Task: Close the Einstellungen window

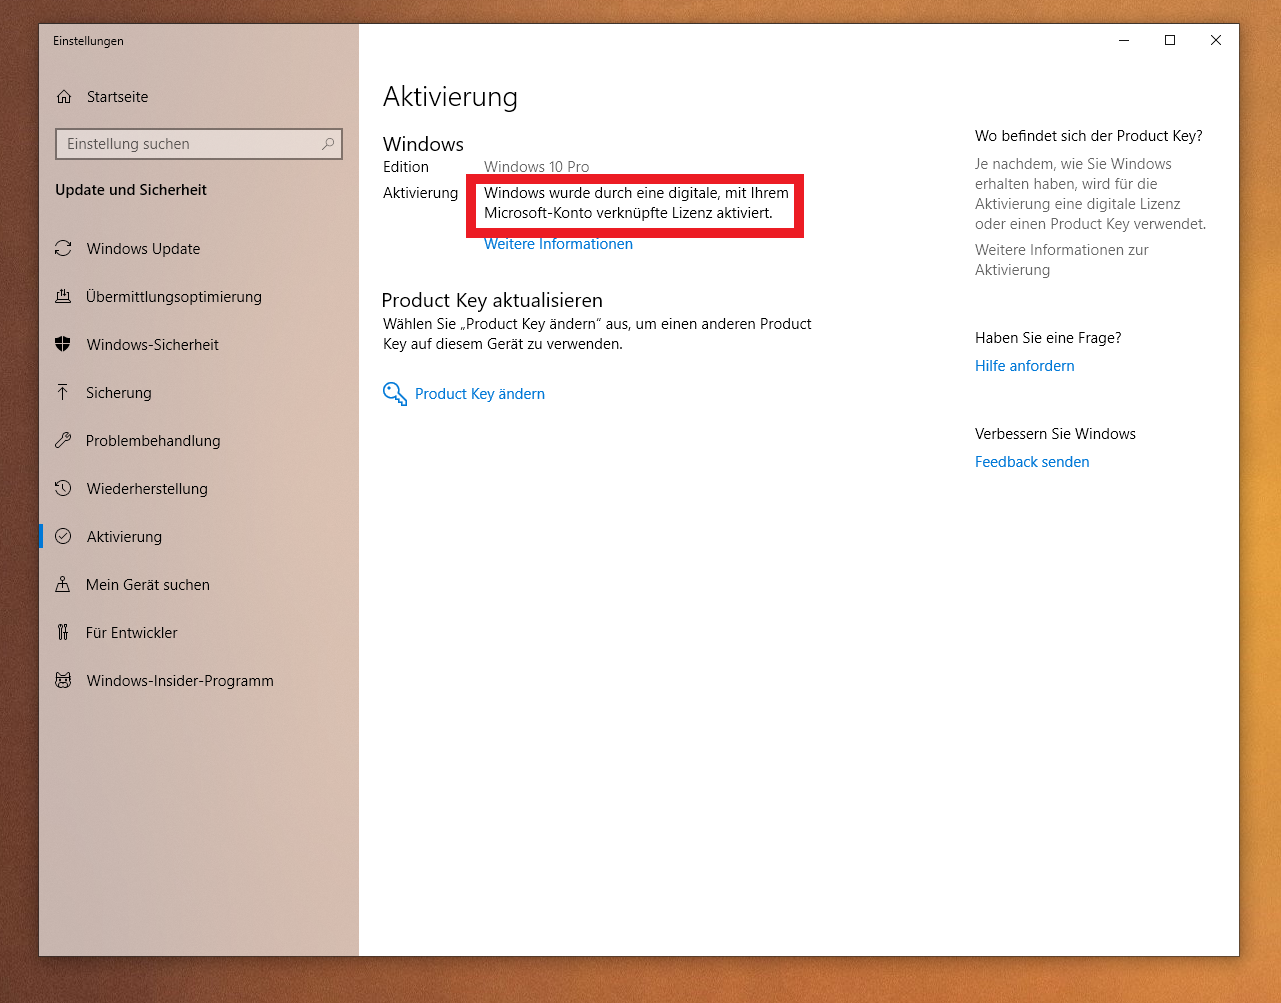Action: tap(1216, 40)
